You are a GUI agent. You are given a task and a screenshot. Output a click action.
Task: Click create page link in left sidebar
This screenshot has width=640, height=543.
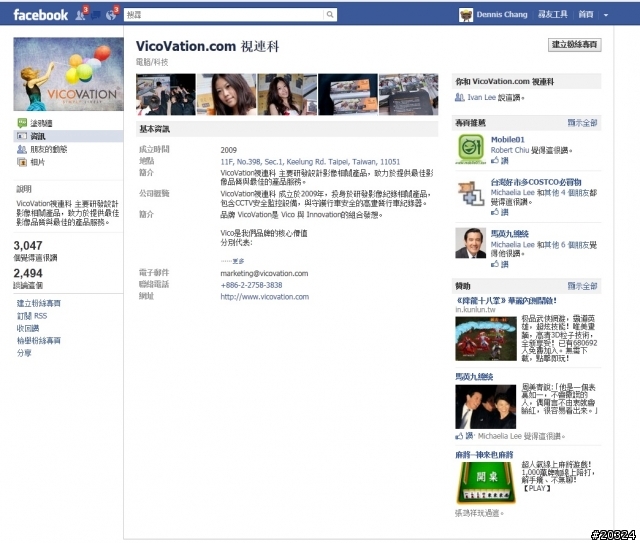[38, 303]
